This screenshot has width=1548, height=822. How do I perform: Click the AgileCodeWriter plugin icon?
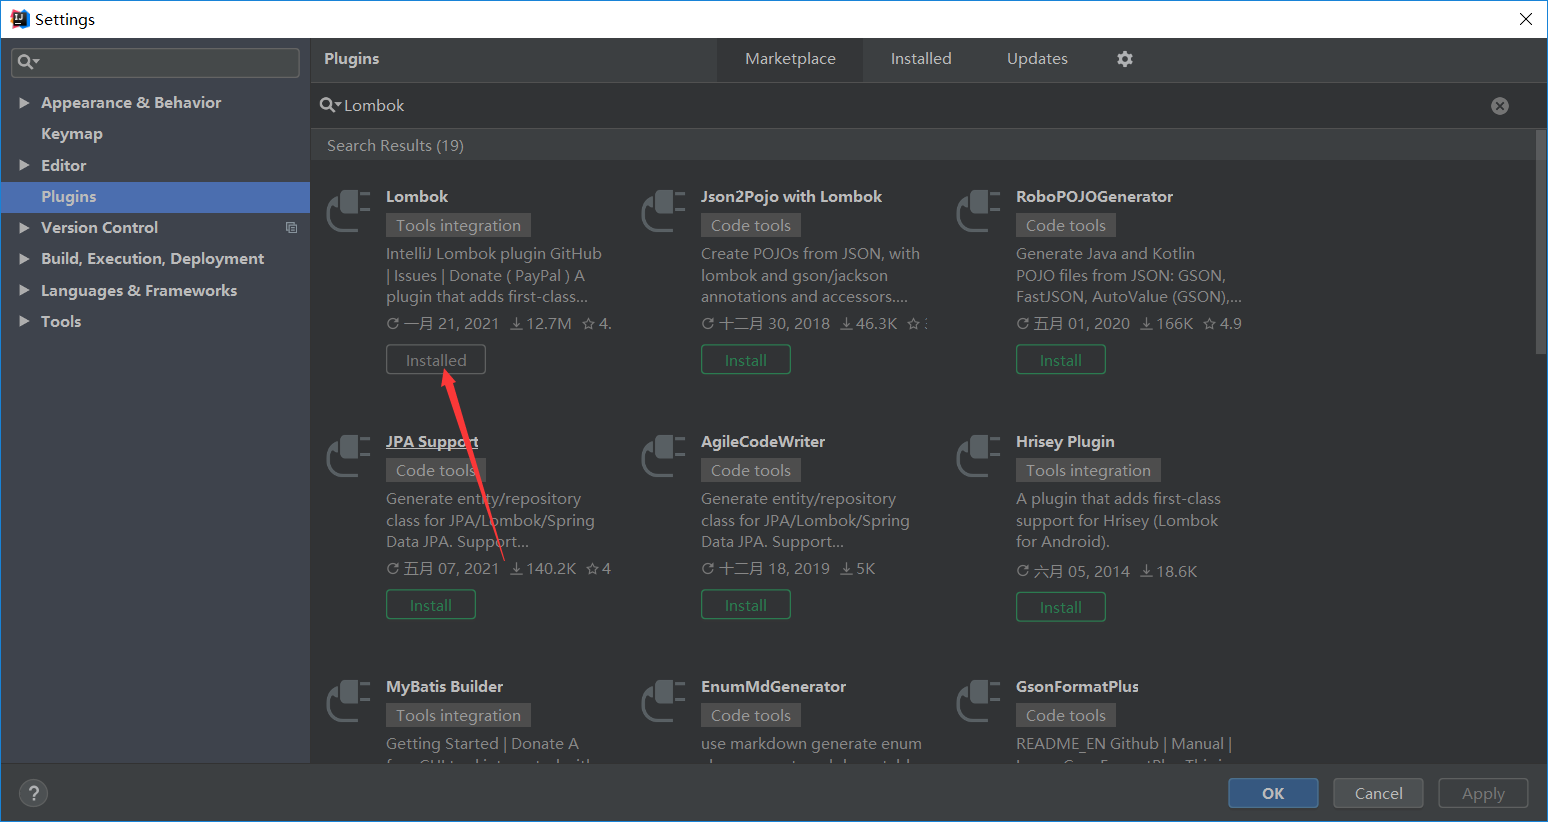tap(664, 455)
